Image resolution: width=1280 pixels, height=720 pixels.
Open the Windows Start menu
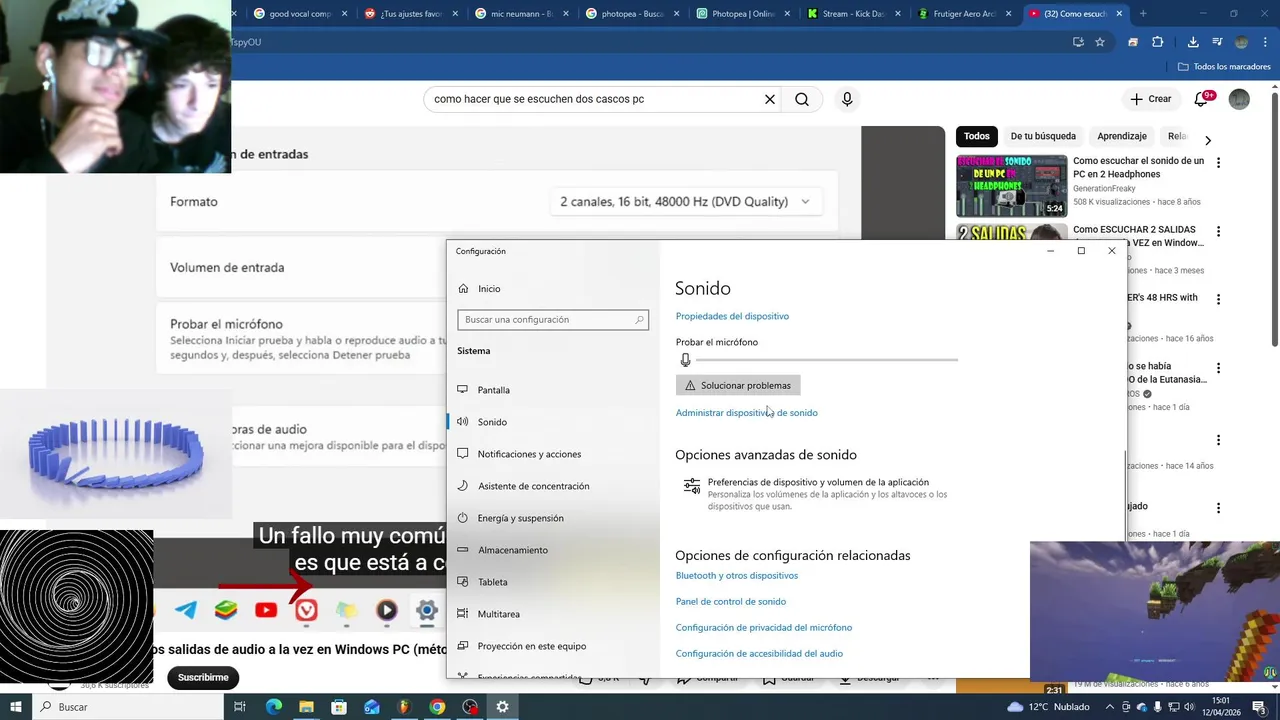pyautogui.click(x=16, y=707)
